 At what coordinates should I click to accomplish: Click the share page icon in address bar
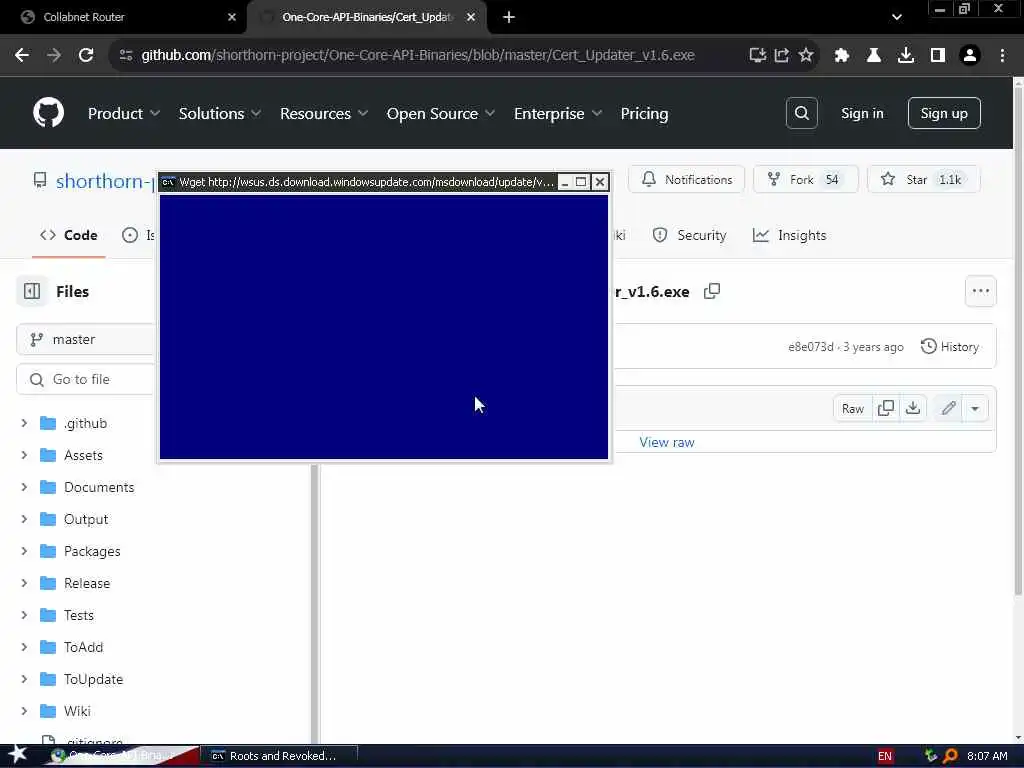pyautogui.click(x=781, y=55)
